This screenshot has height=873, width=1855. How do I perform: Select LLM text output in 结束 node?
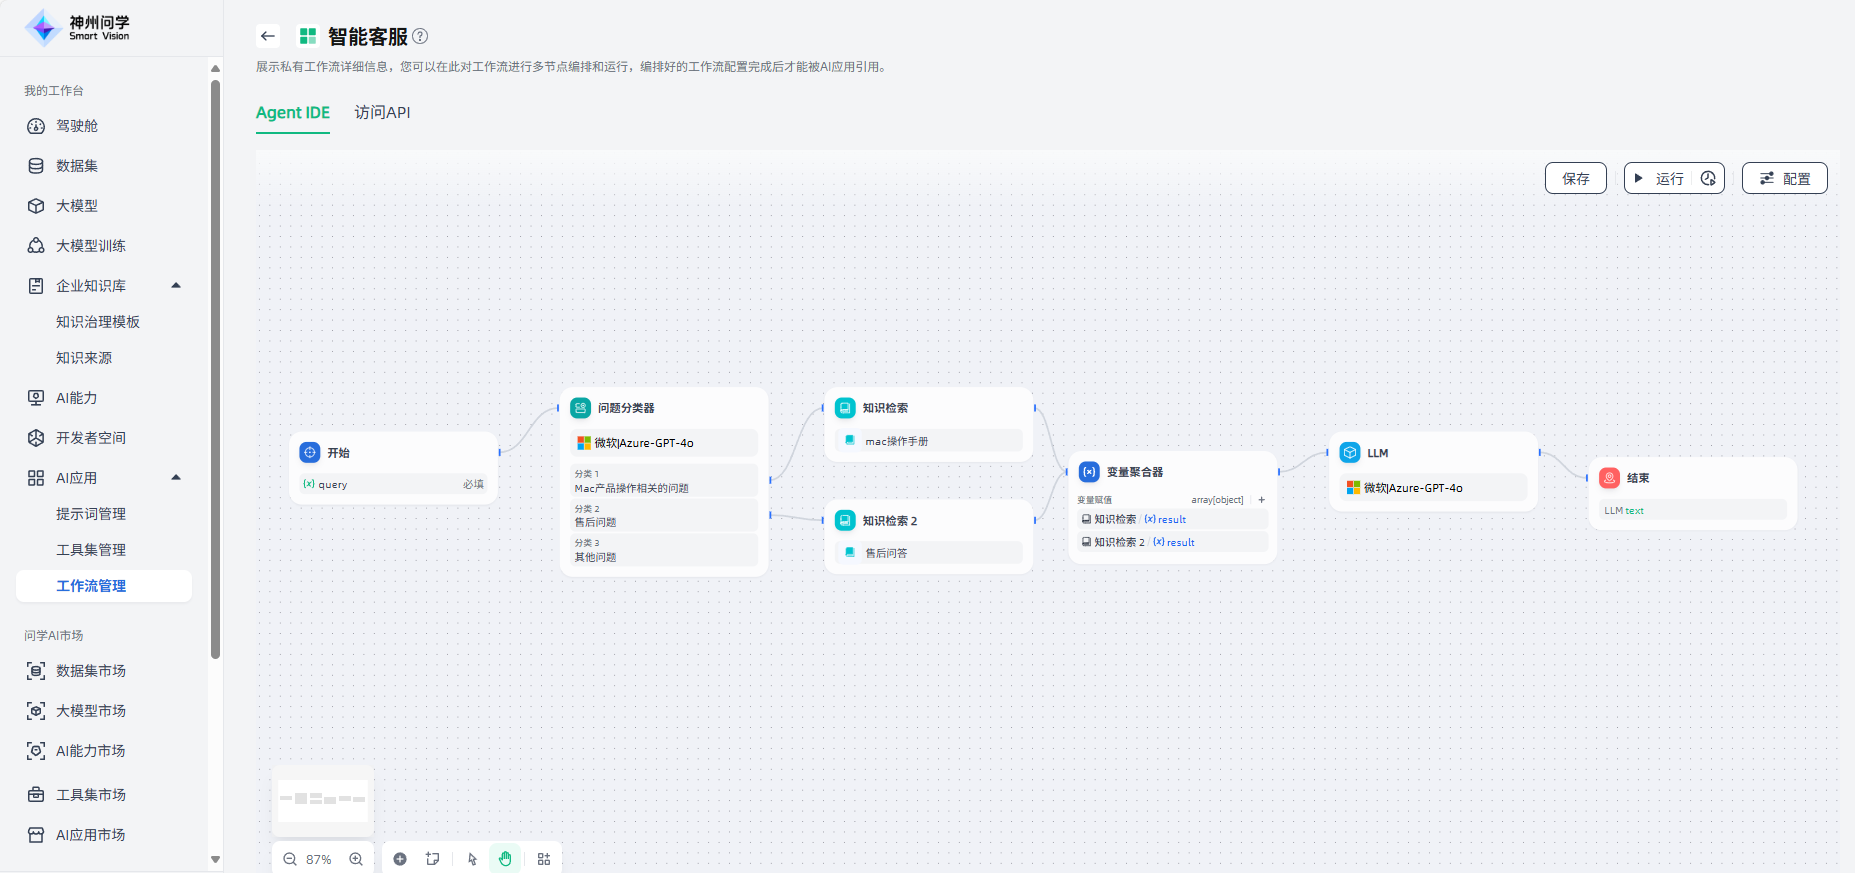[x=1692, y=510]
